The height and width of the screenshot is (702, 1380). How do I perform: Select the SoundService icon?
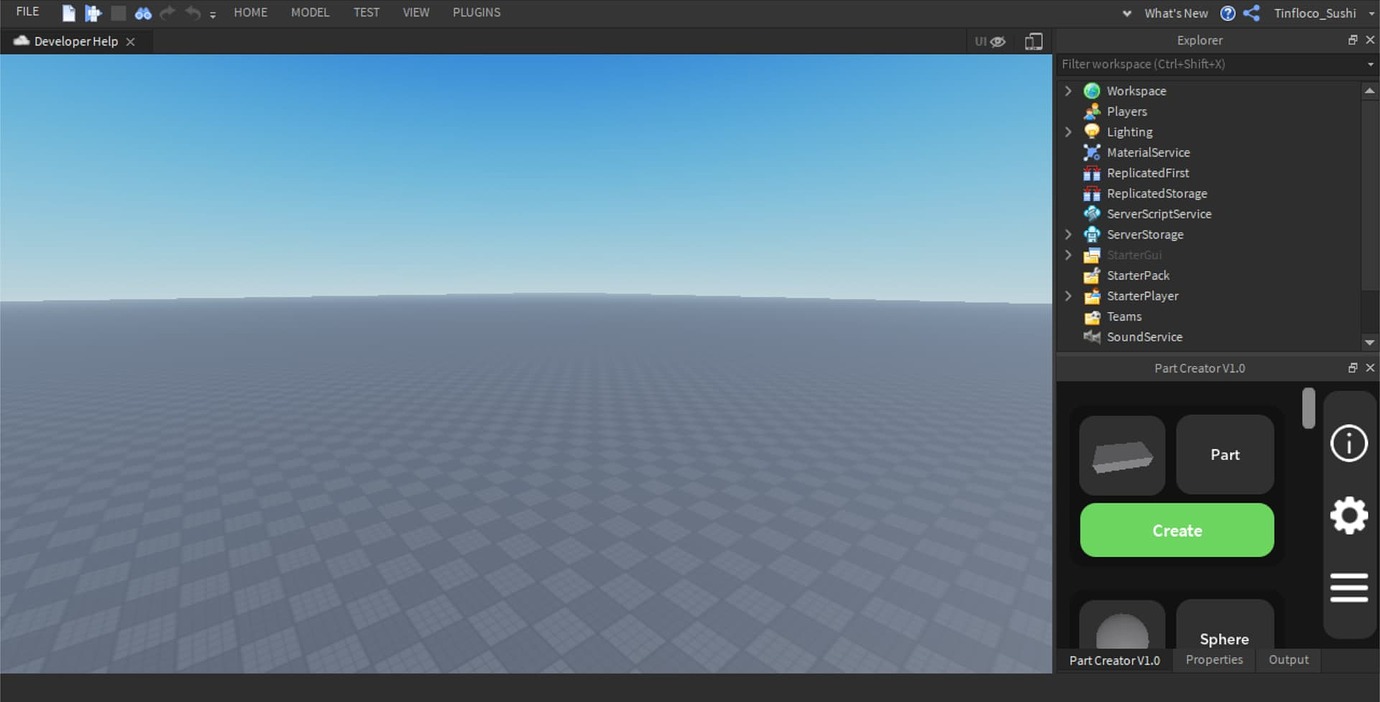[x=1092, y=337]
